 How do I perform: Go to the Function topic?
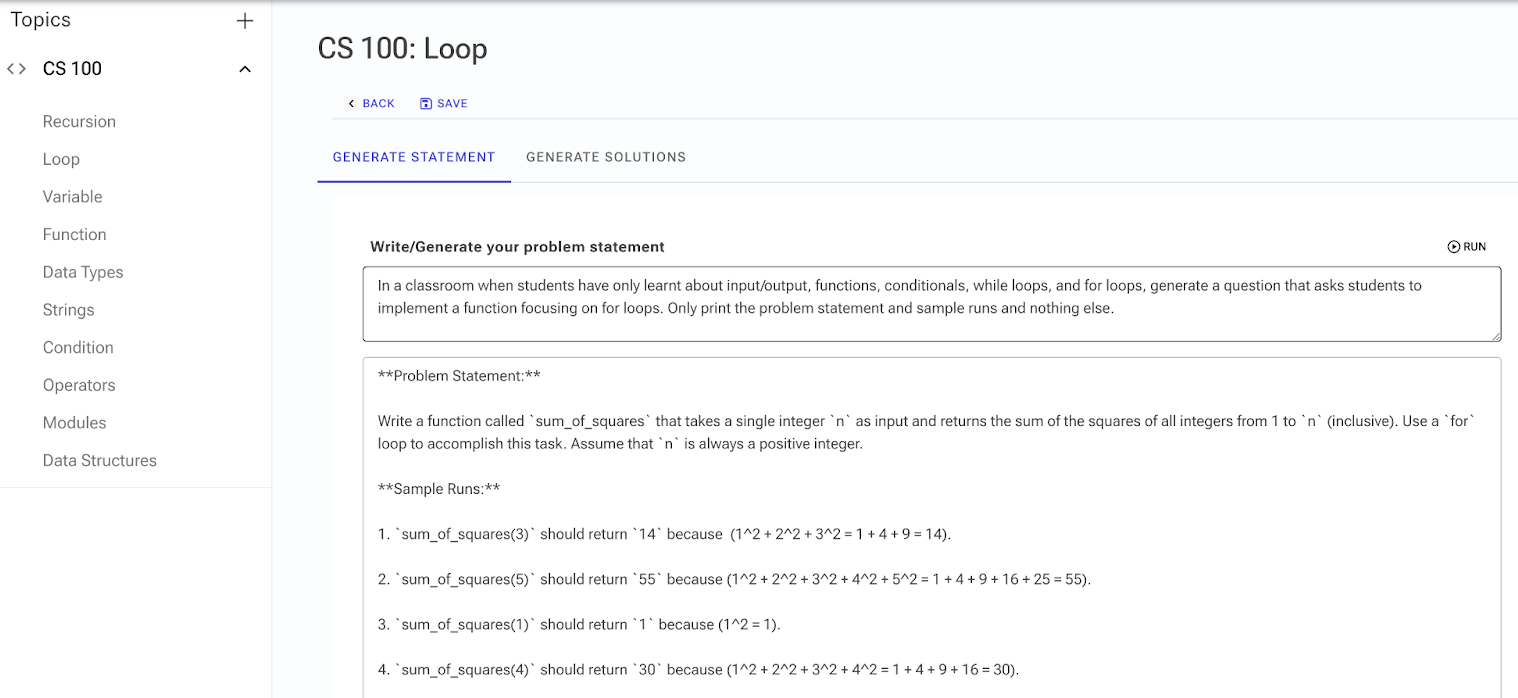pos(74,235)
